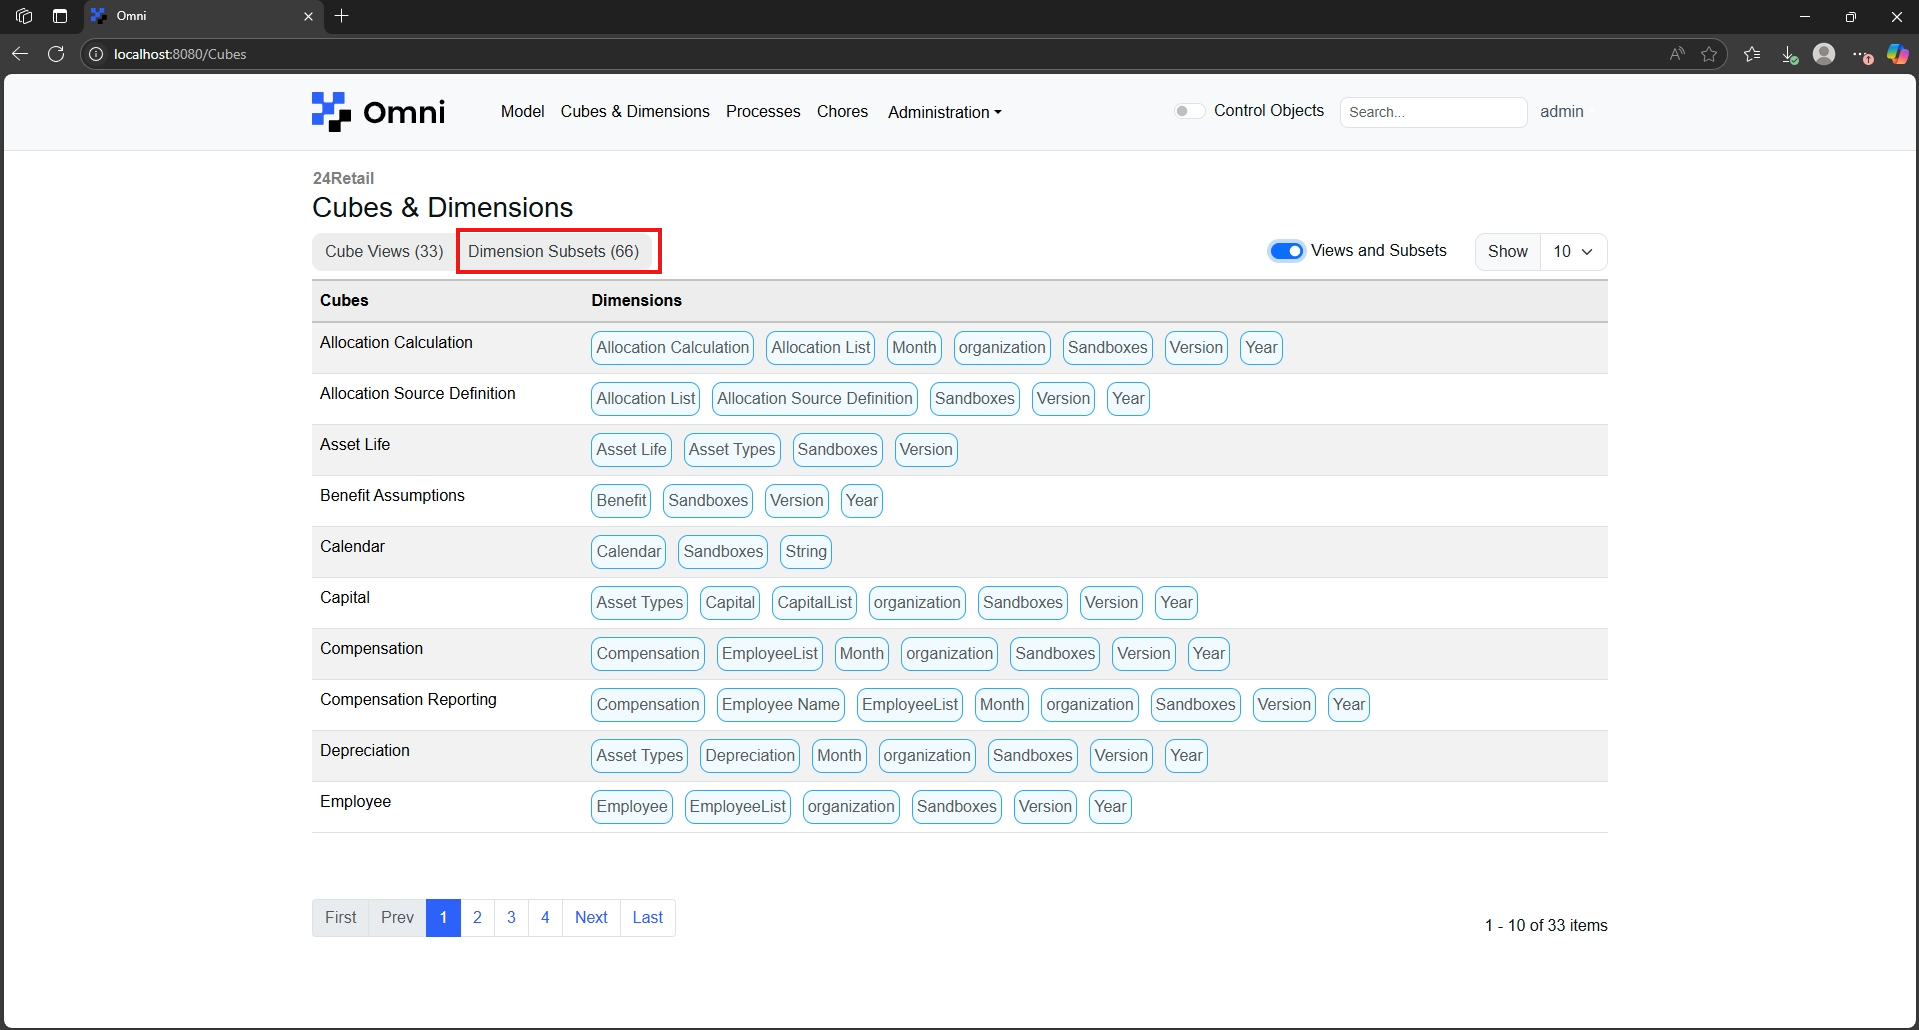Switch to Dimension Subsets (66) tab
The height and width of the screenshot is (1030, 1919).
pyautogui.click(x=554, y=251)
